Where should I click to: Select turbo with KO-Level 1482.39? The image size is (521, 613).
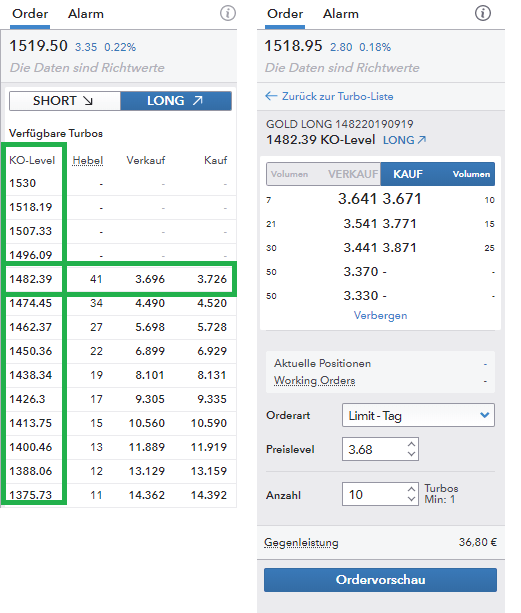[119, 279]
